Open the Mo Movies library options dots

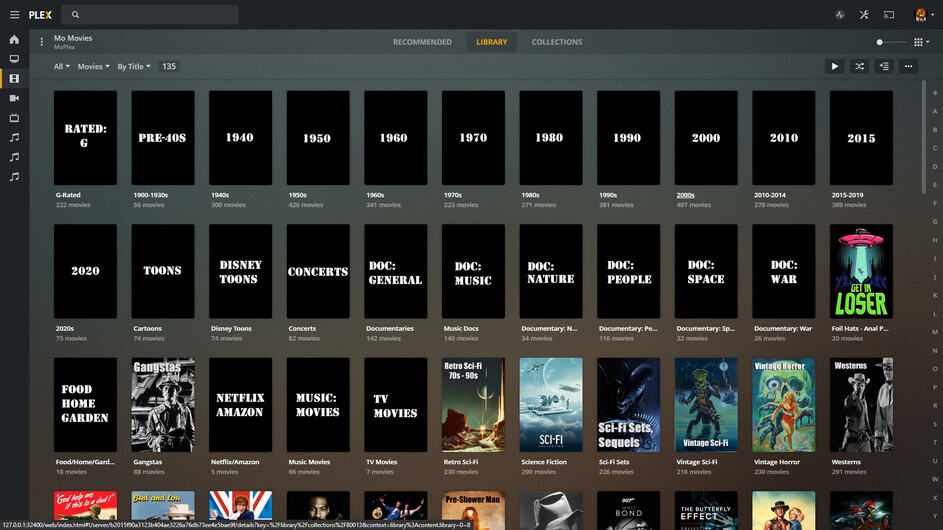tap(41, 42)
